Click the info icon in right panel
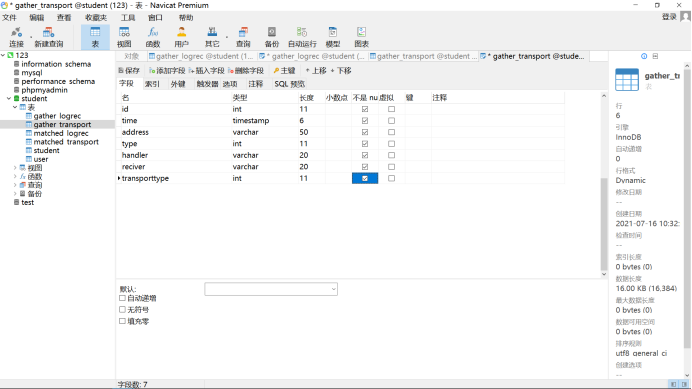692x389 pixels. tap(644, 56)
